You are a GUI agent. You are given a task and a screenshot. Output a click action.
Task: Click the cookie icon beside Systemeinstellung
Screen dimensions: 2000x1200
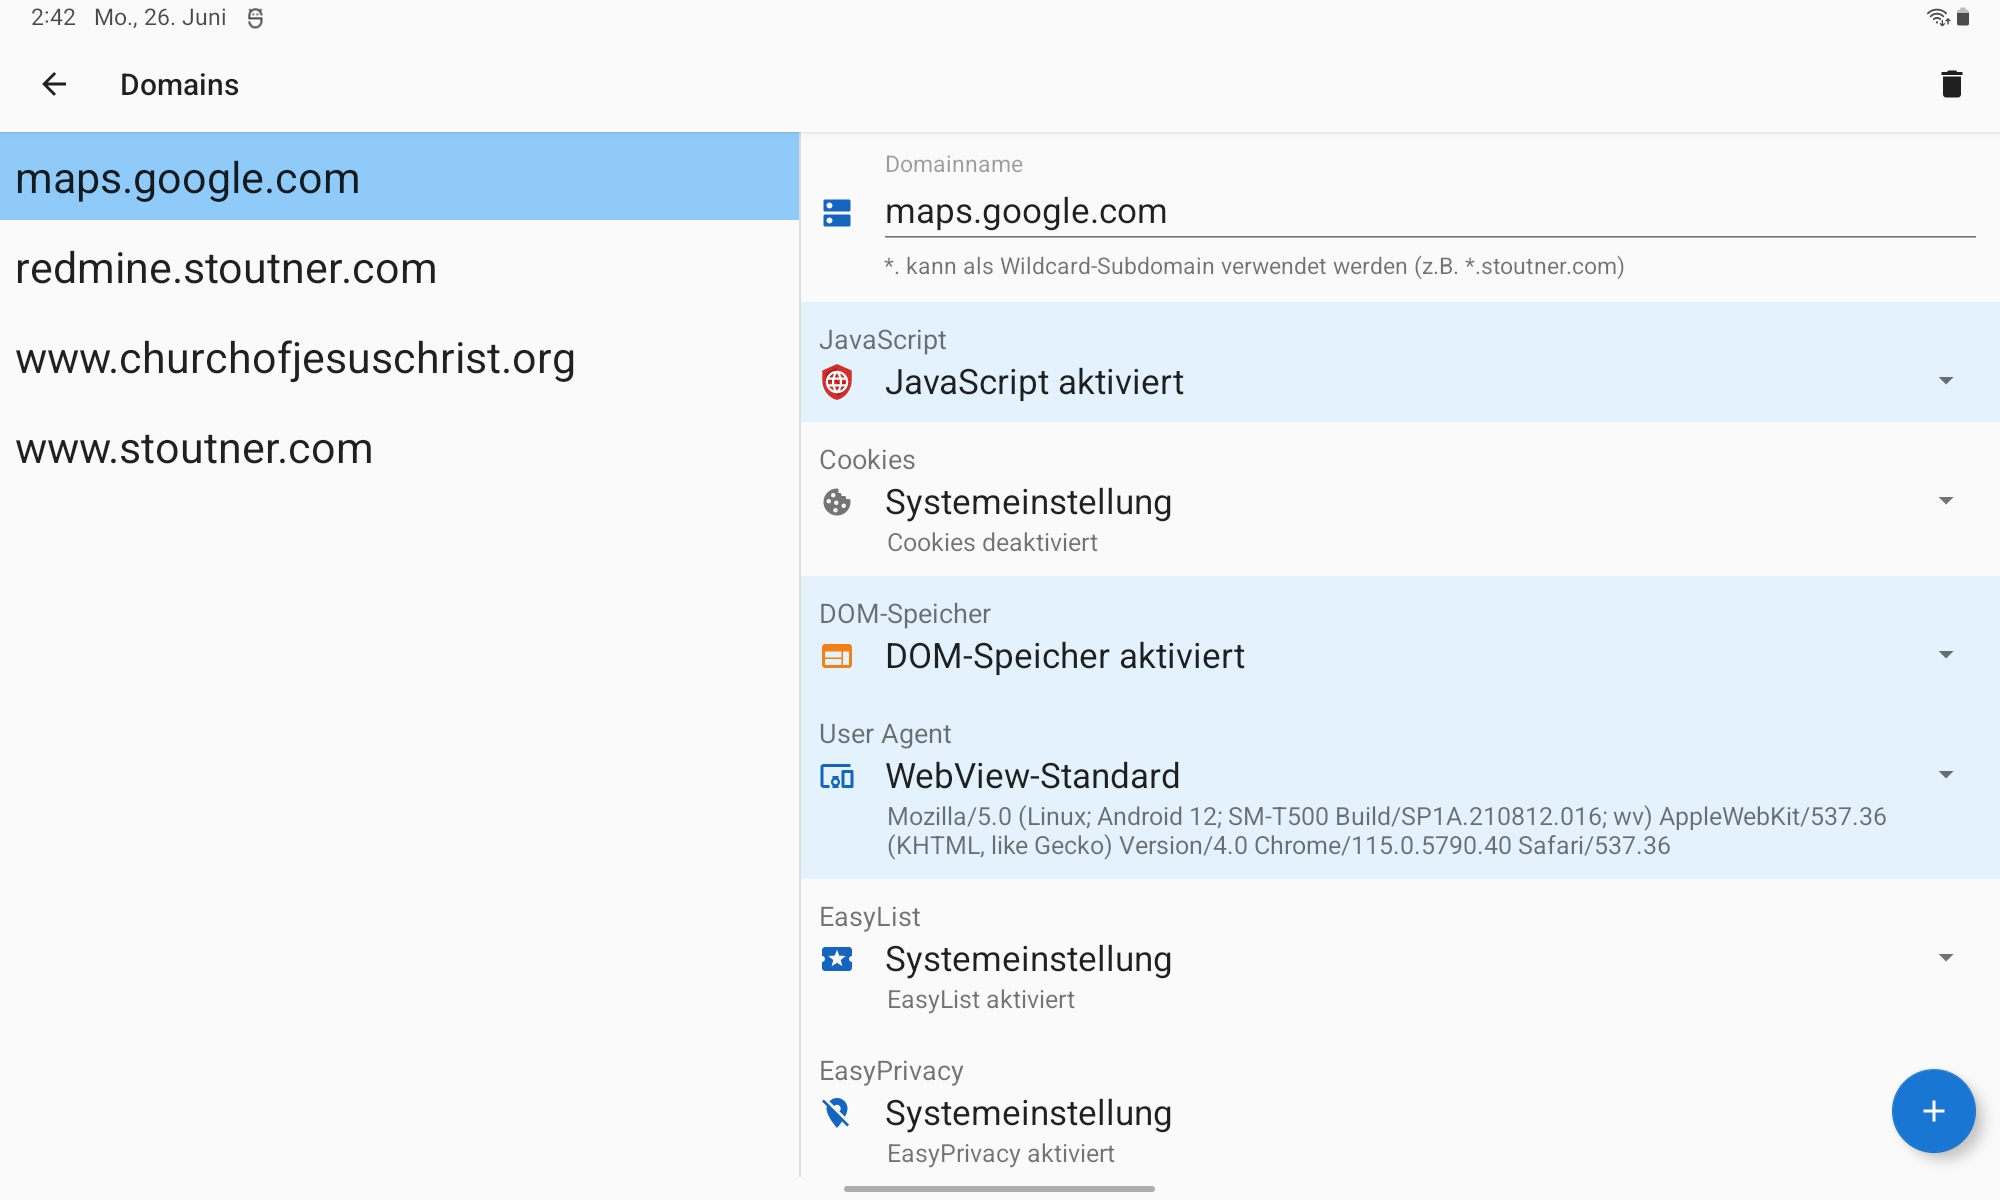(x=837, y=502)
